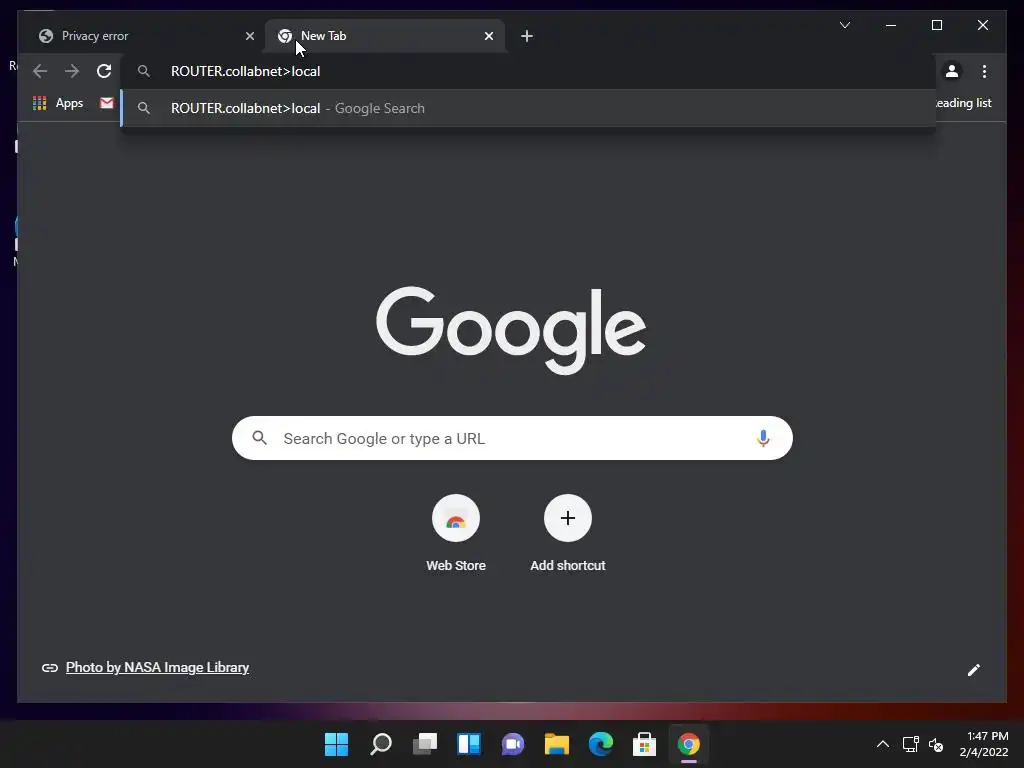Add a new shortcut tile
The width and height of the screenshot is (1024, 768).
568,534
